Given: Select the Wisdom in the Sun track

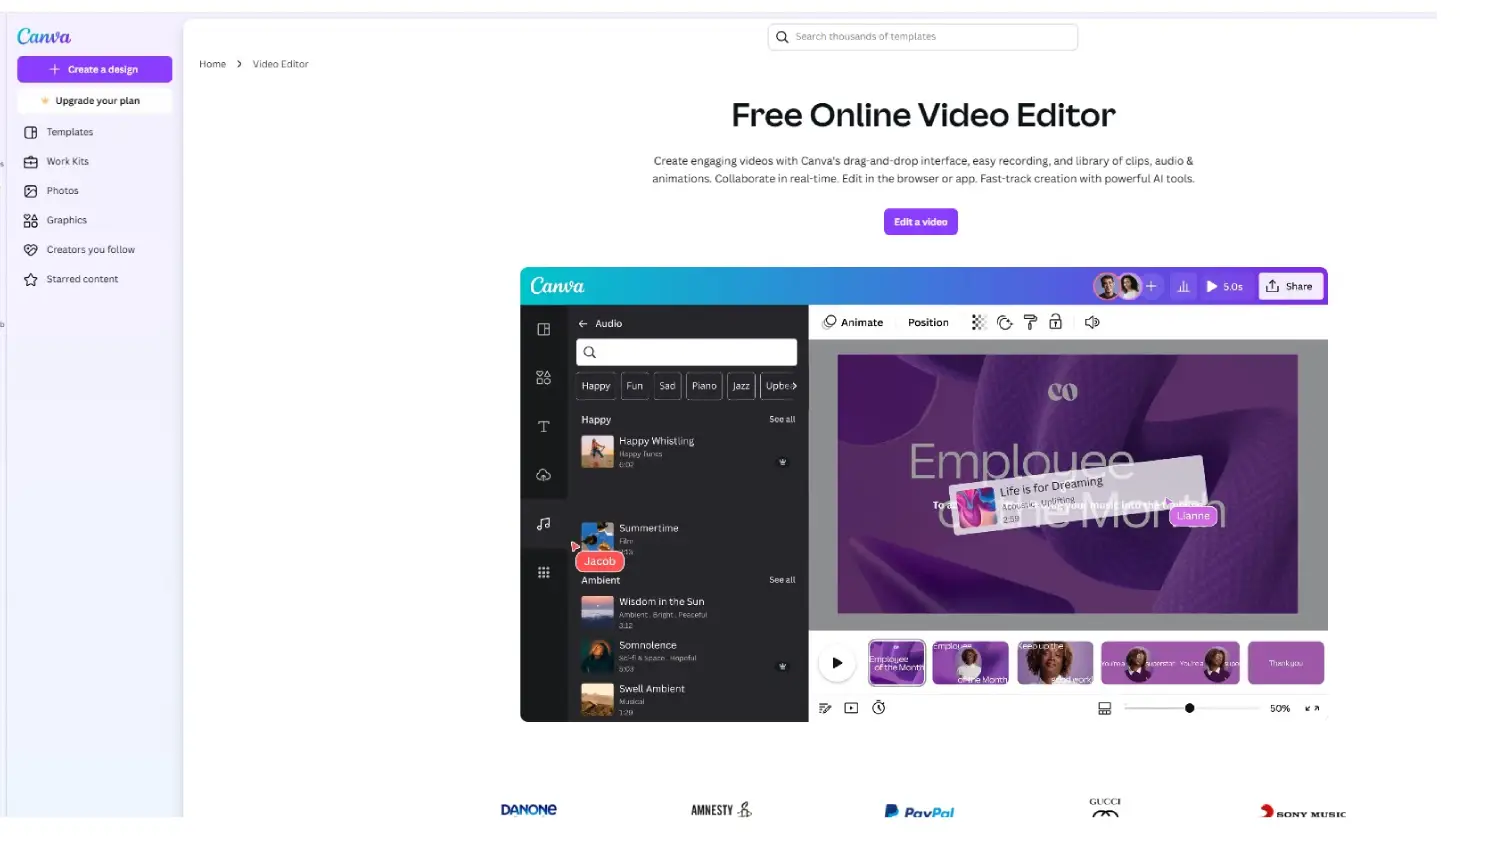Looking at the screenshot, I should [x=688, y=612].
